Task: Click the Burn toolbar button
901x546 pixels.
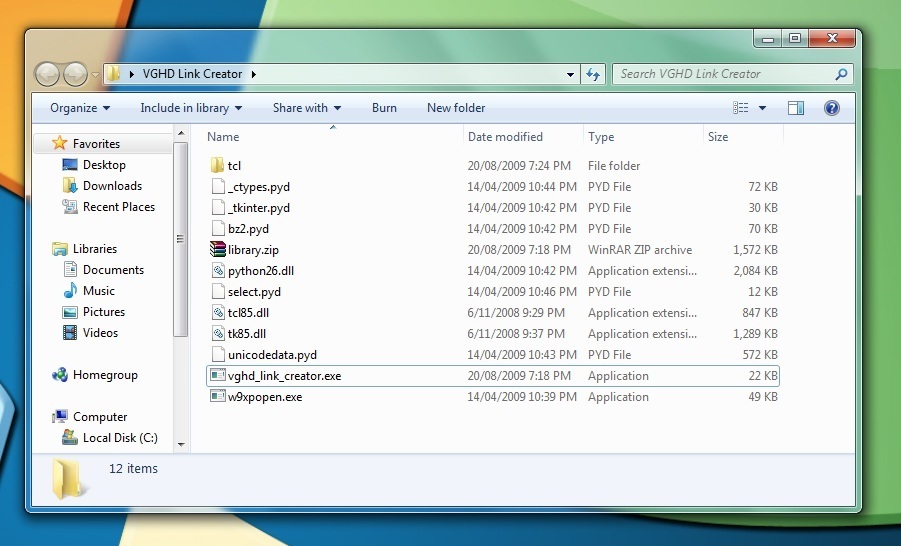Action: pyautogui.click(x=384, y=108)
